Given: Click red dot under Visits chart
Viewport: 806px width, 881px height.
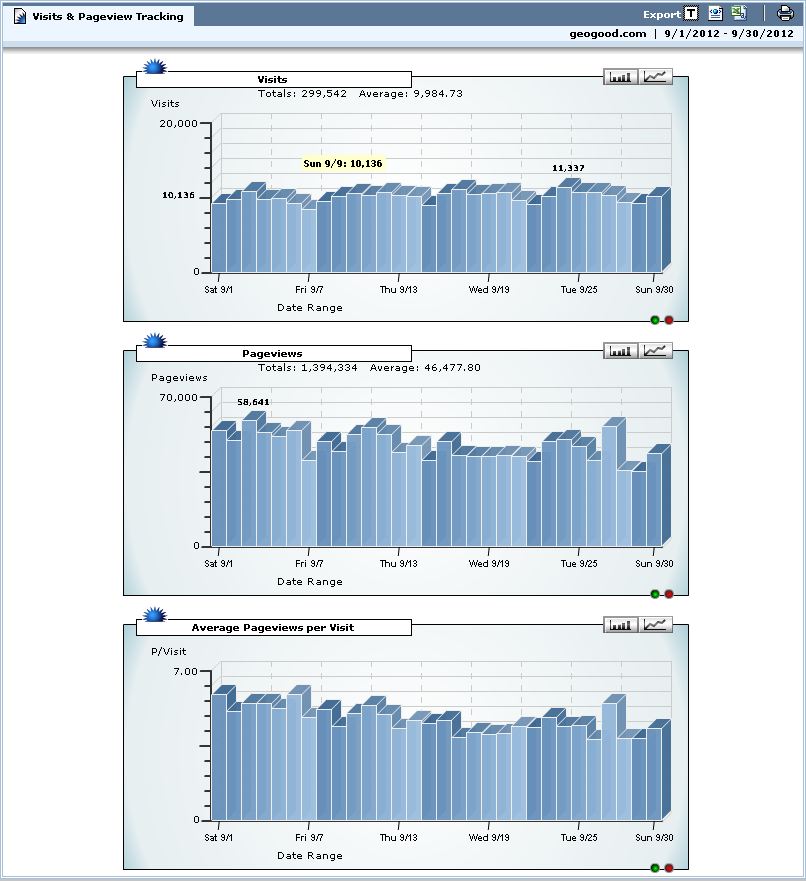Looking at the screenshot, I should [669, 320].
